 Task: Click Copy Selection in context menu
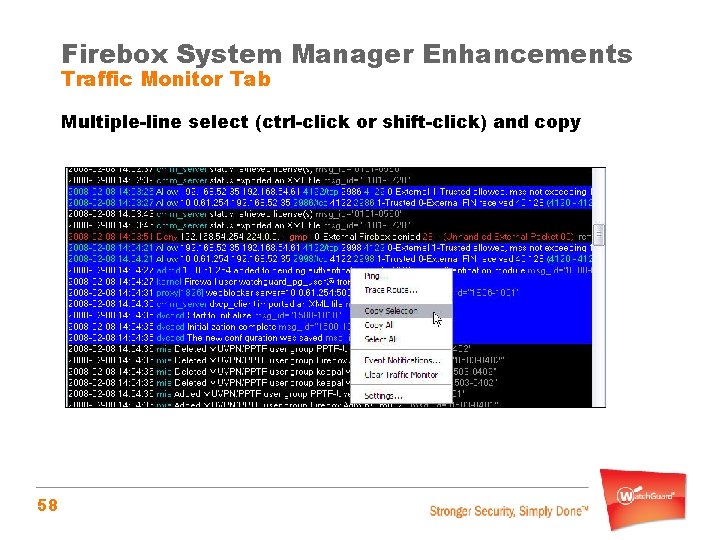[x=401, y=311]
